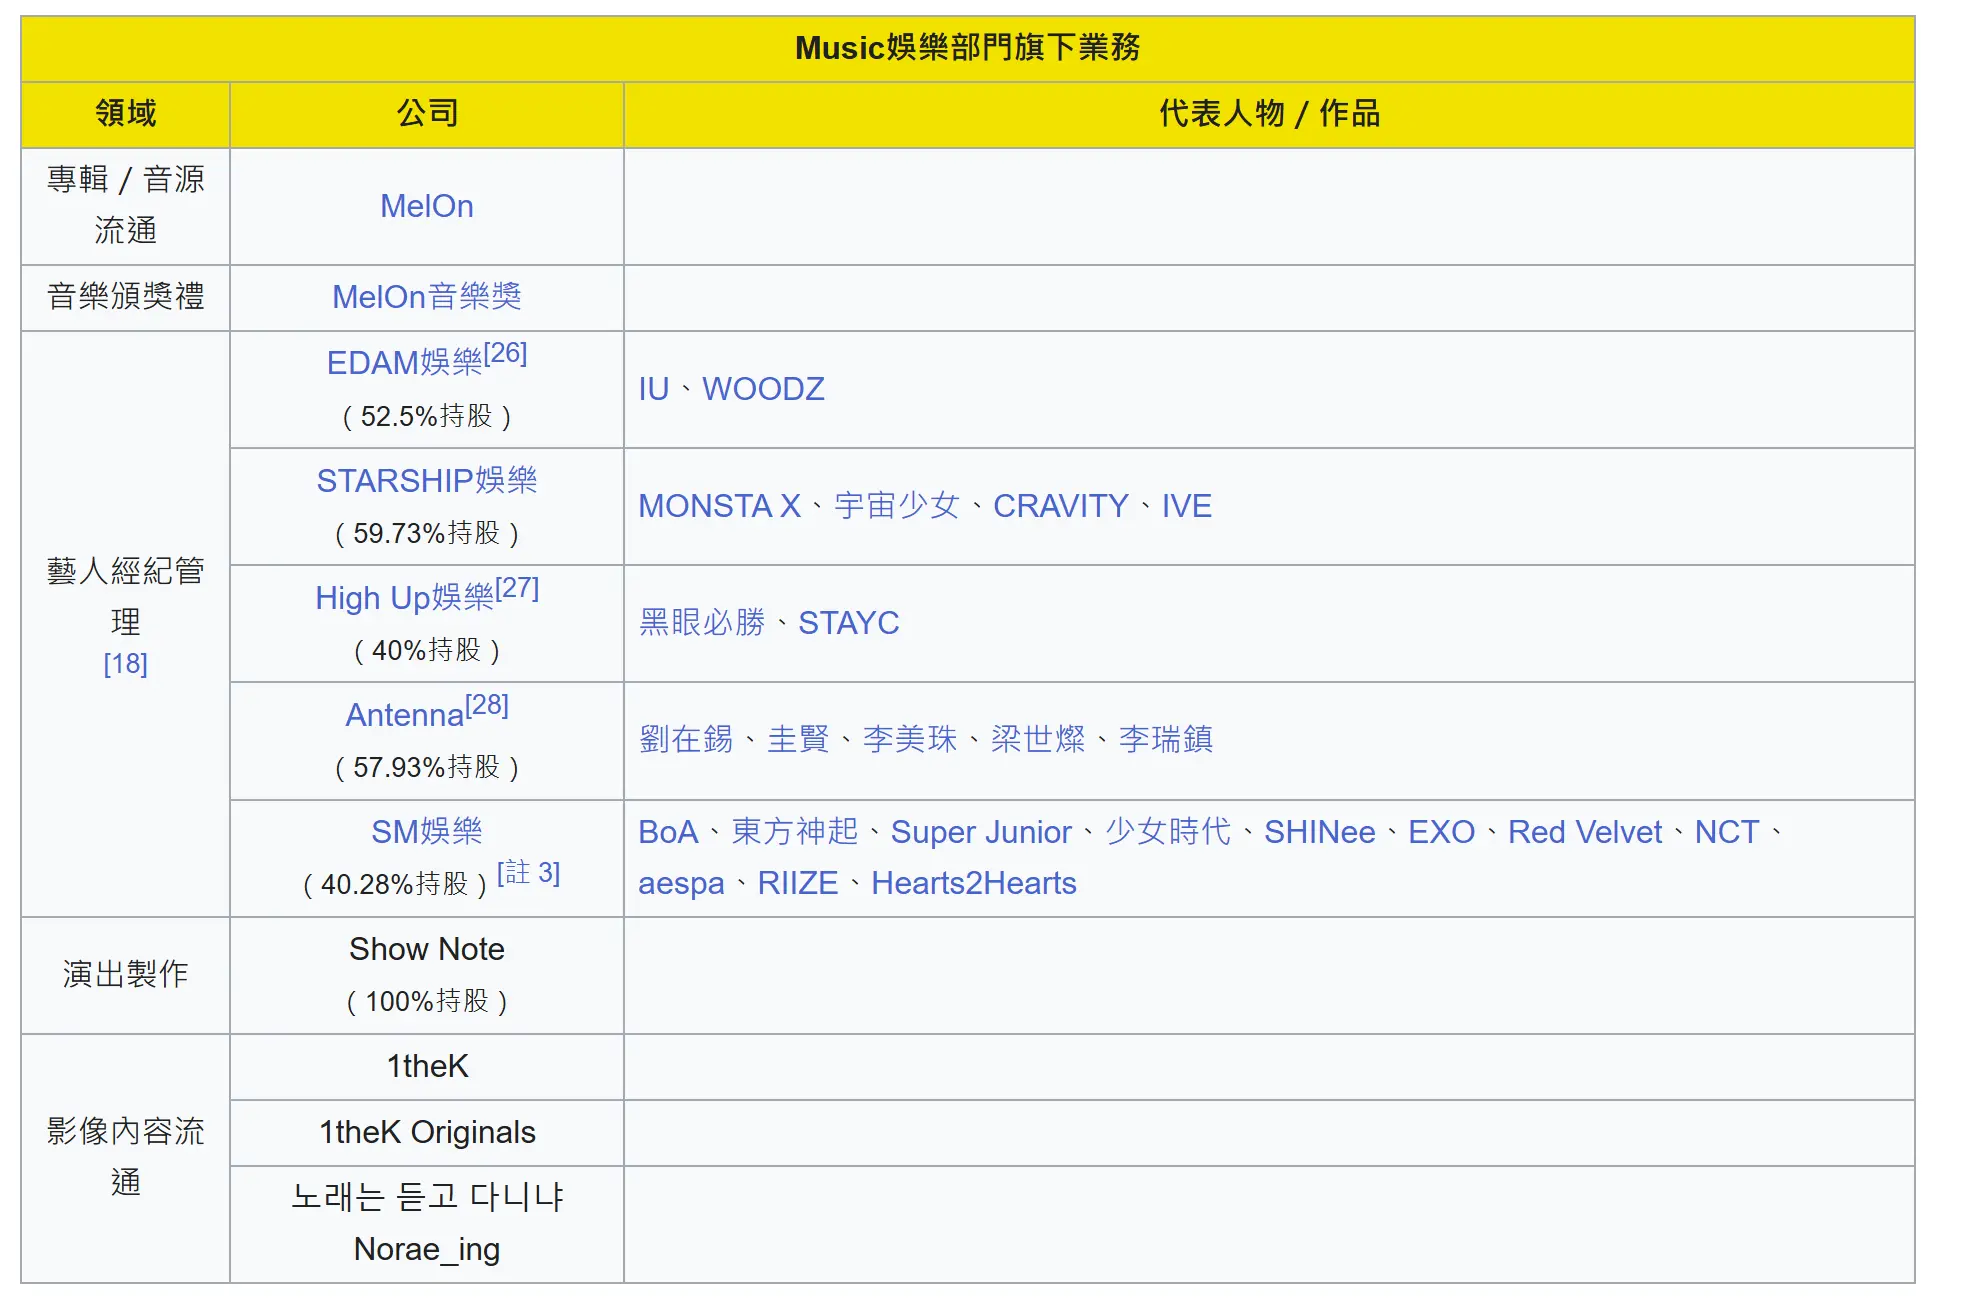
Task: Open the 李瑞鎮 link
Action: tap(1166, 740)
